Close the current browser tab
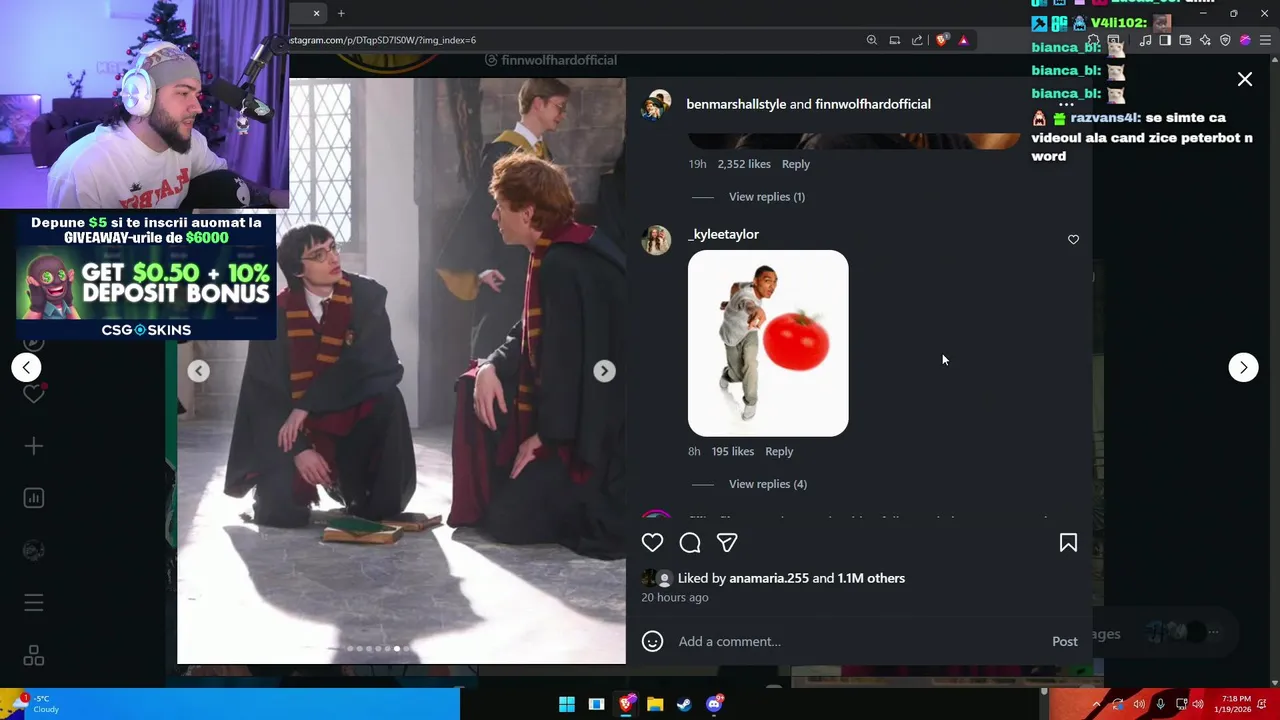 coord(316,13)
